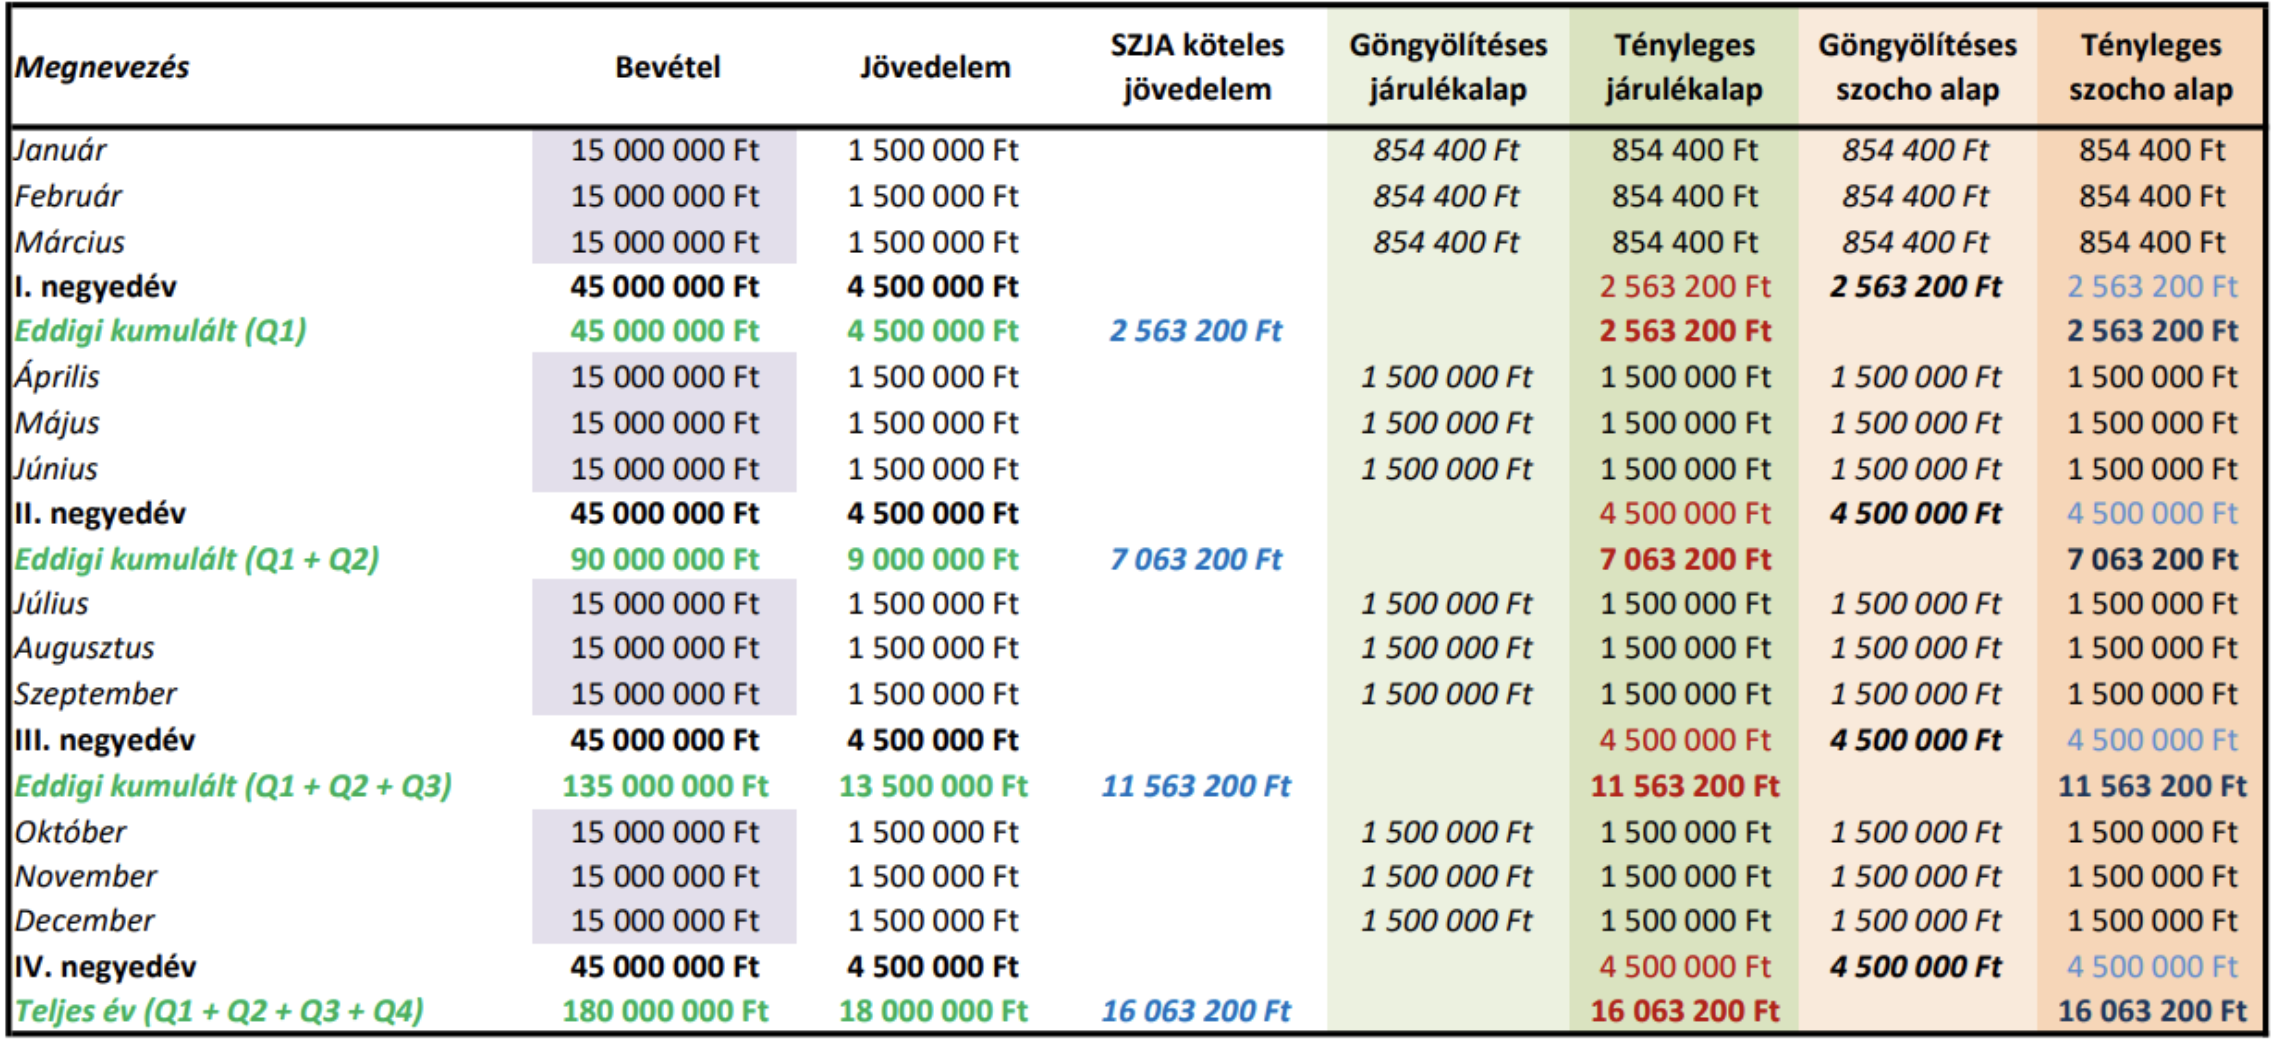The width and height of the screenshot is (2276, 1040).
Task: Click the Megnevezés column header
Action: (x=102, y=67)
